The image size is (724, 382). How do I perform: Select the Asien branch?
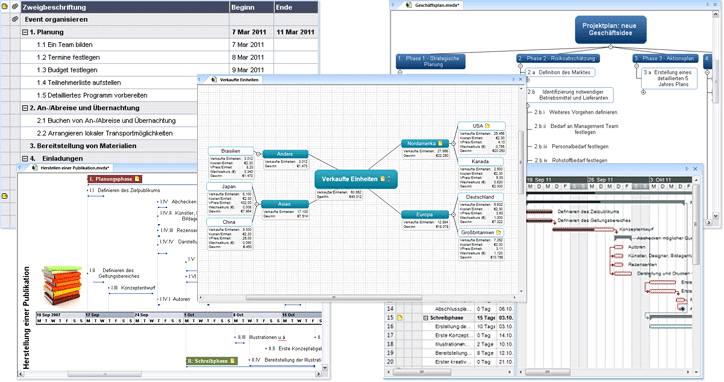[285, 204]
